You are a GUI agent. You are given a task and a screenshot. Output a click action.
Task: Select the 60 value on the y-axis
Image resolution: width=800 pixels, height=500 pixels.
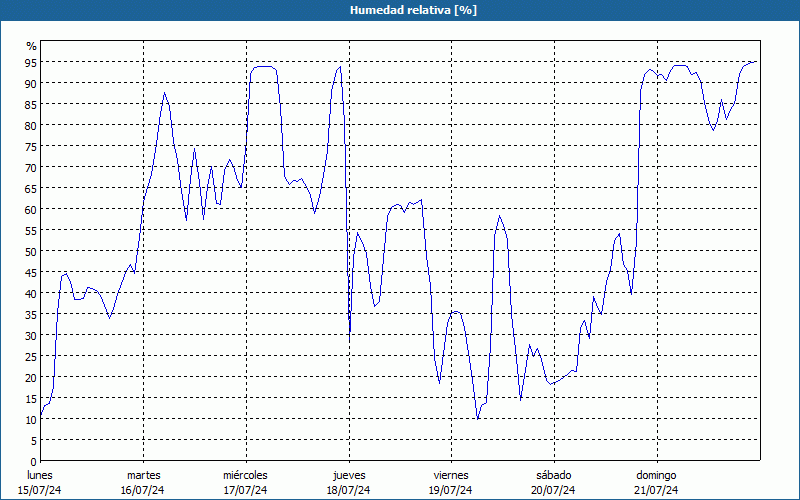click(31, 209)
